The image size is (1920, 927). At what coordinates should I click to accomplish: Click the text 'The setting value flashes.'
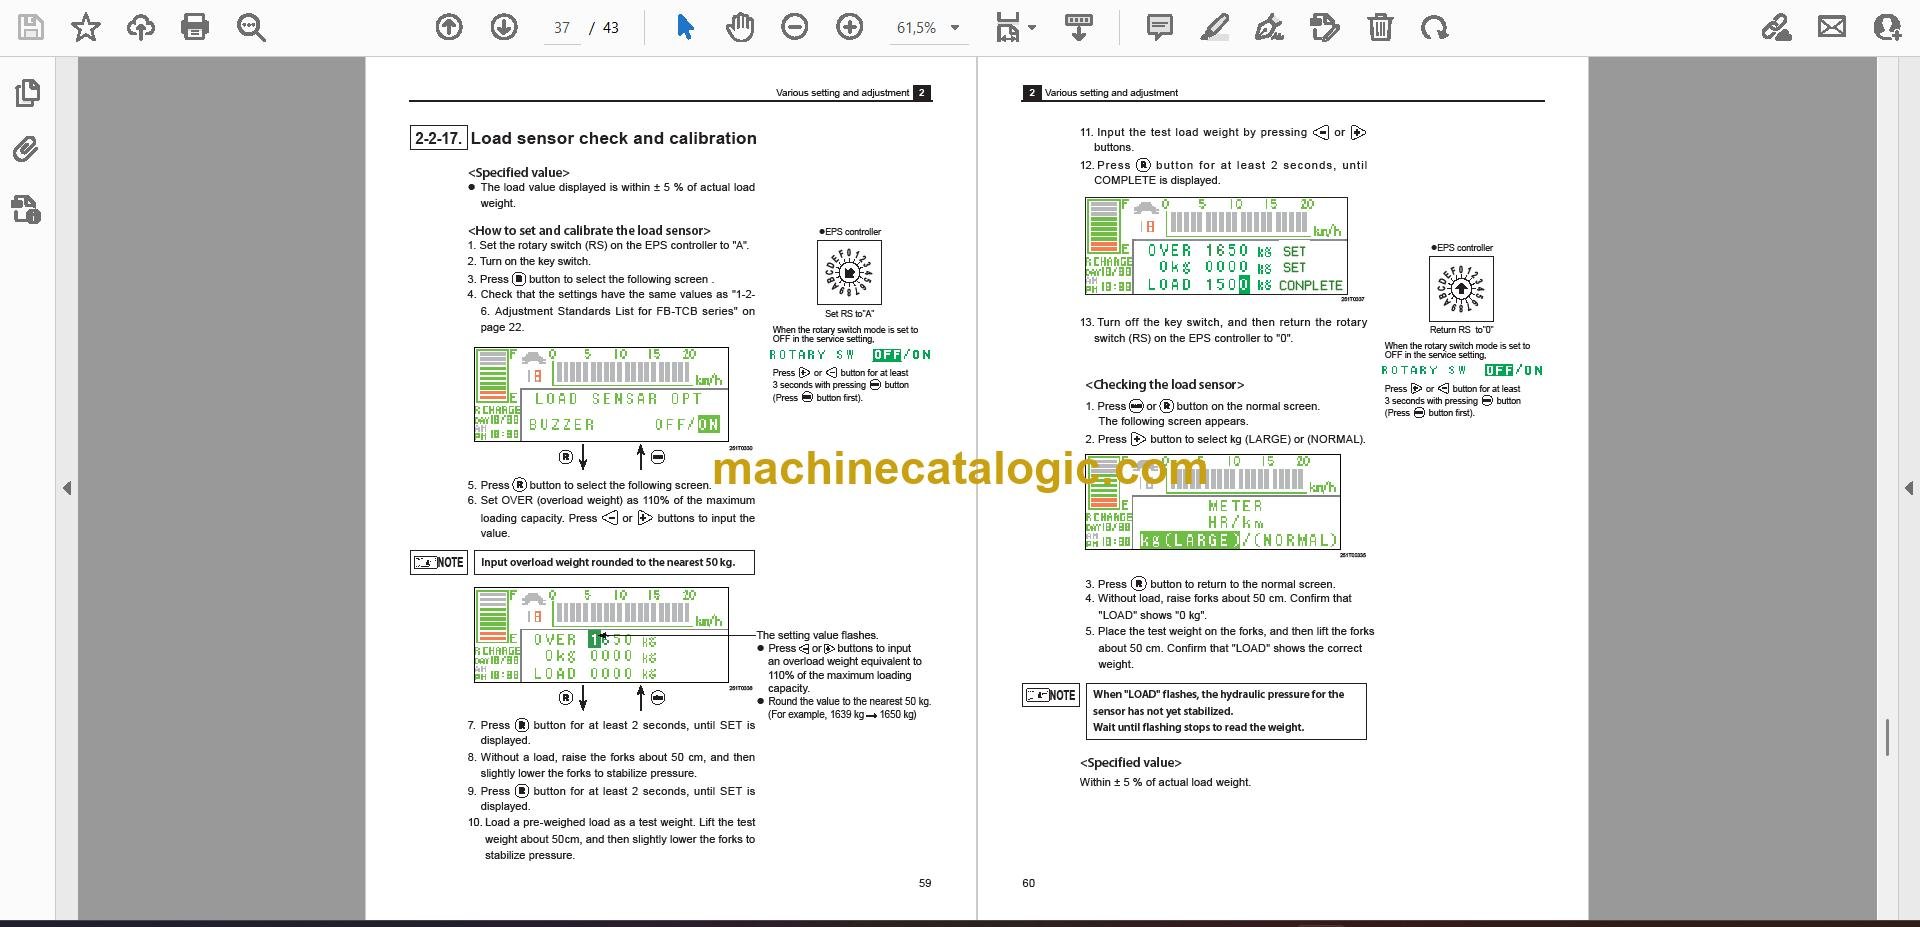pyautogui.click(x=817, y=635)
